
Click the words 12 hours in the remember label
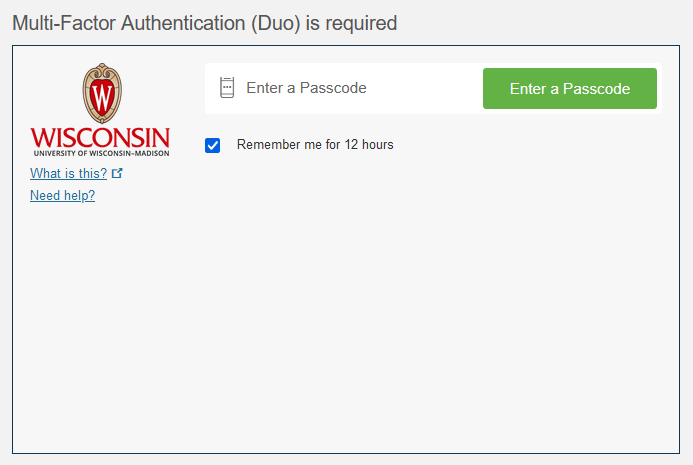[x=369, y=145]
